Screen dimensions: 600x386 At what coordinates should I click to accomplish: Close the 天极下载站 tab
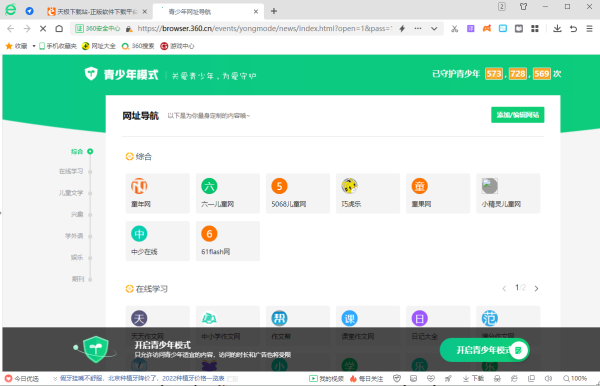click(x=145, y=12)
